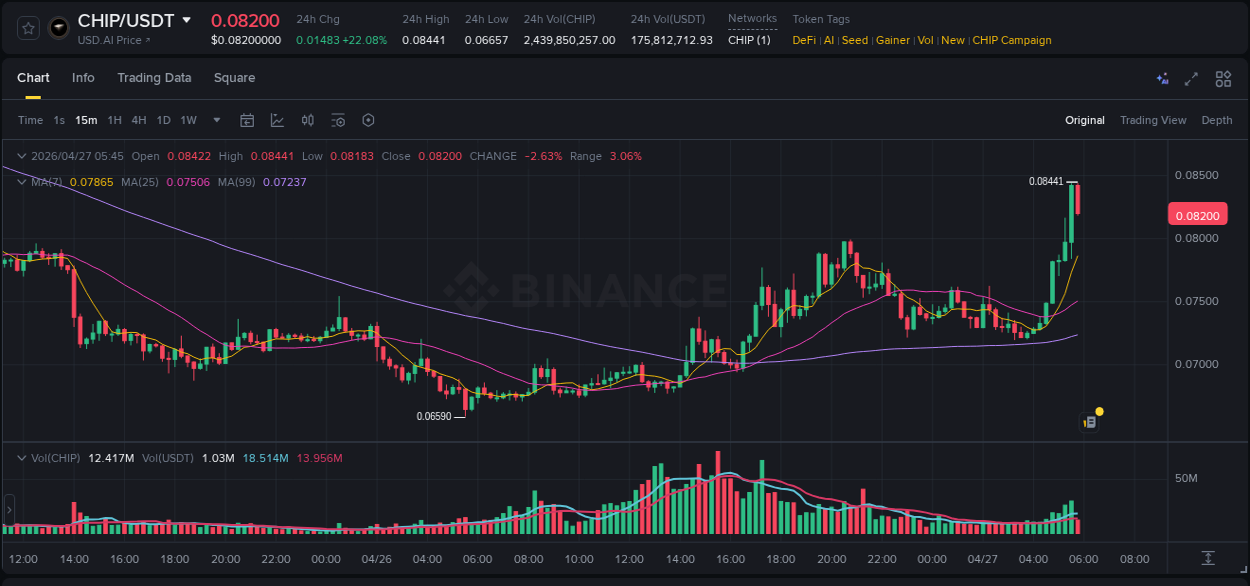Select the 1H time interval
Viewport: 1250px width, 586px height.
[114, 120]
